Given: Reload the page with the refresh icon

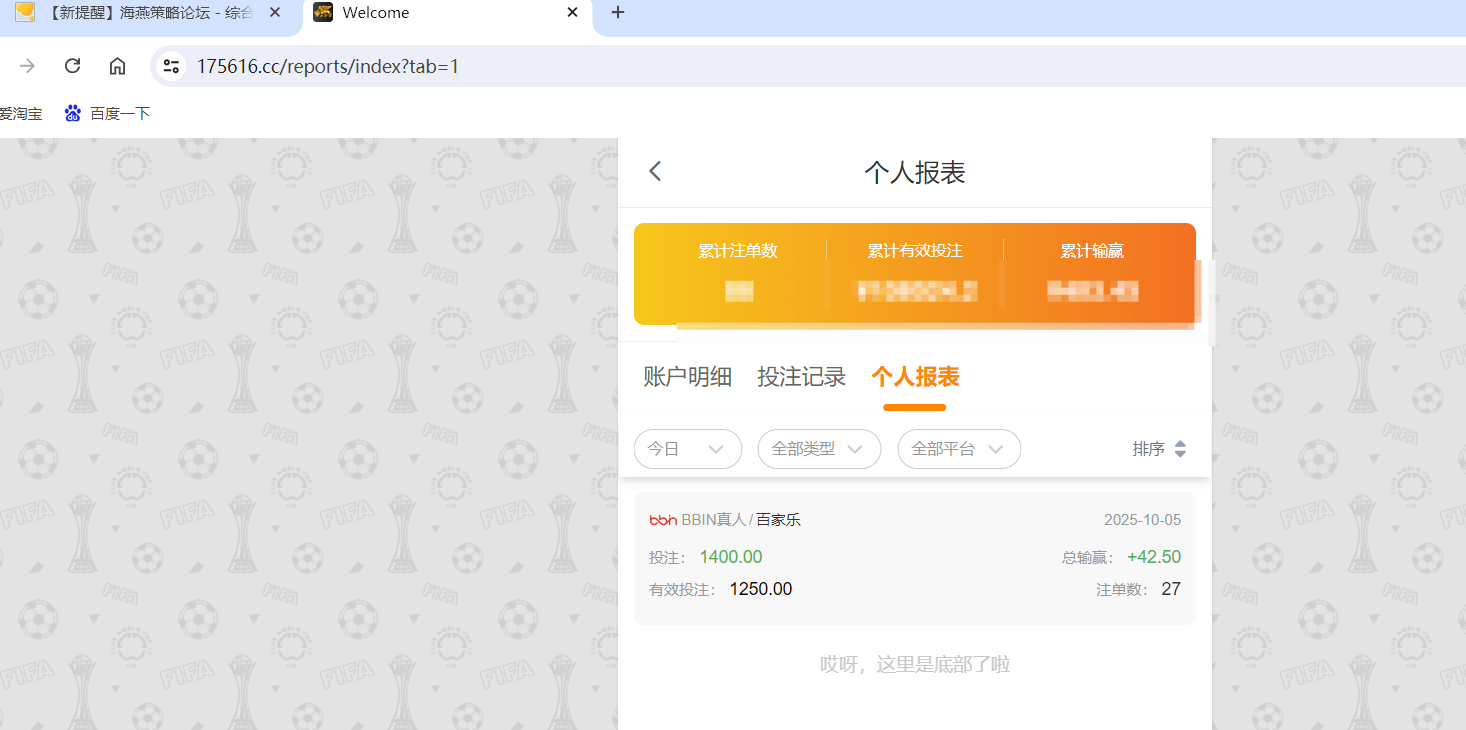Looking at the screenshot, I should (71, 65).
